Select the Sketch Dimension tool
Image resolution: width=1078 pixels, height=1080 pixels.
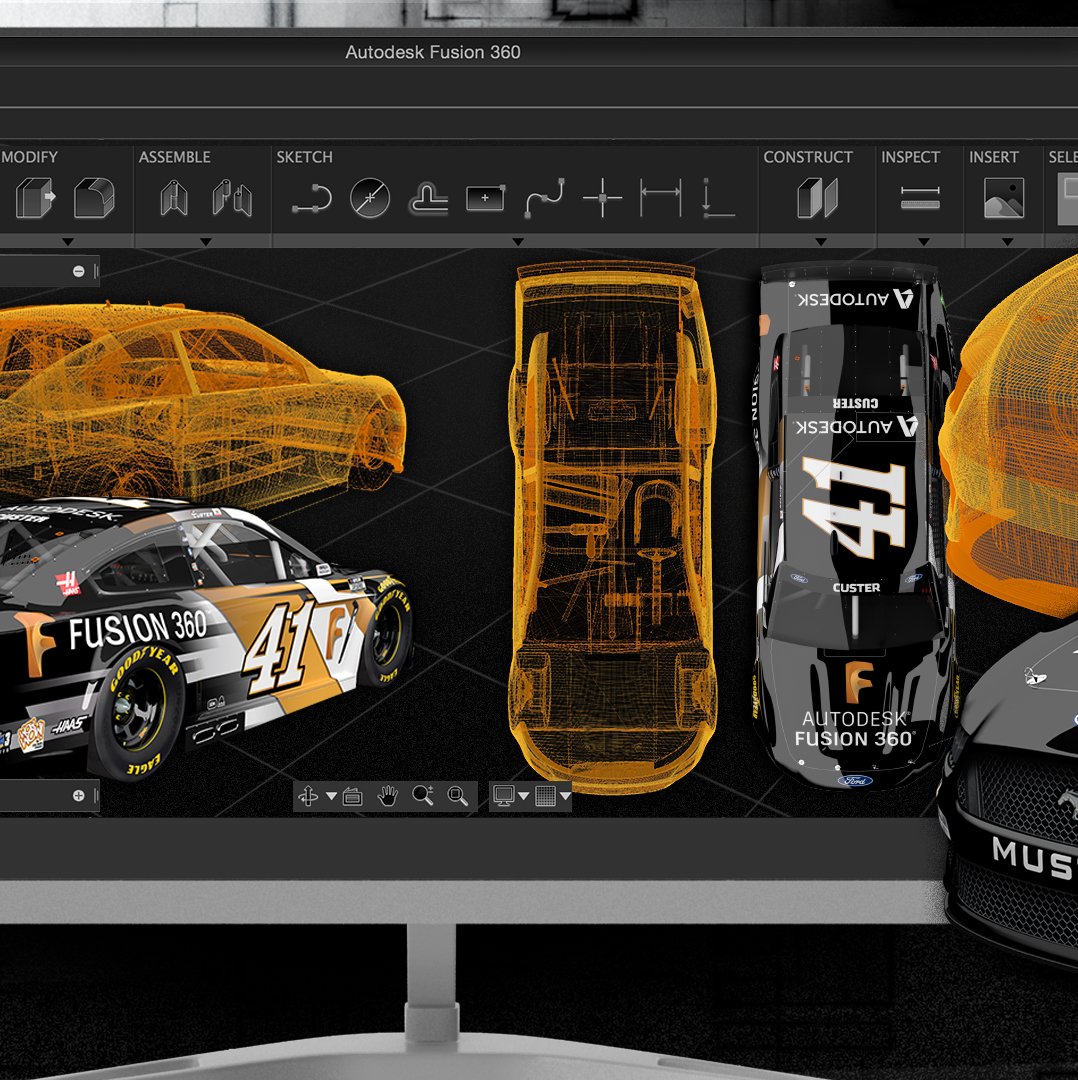(660, 198)
